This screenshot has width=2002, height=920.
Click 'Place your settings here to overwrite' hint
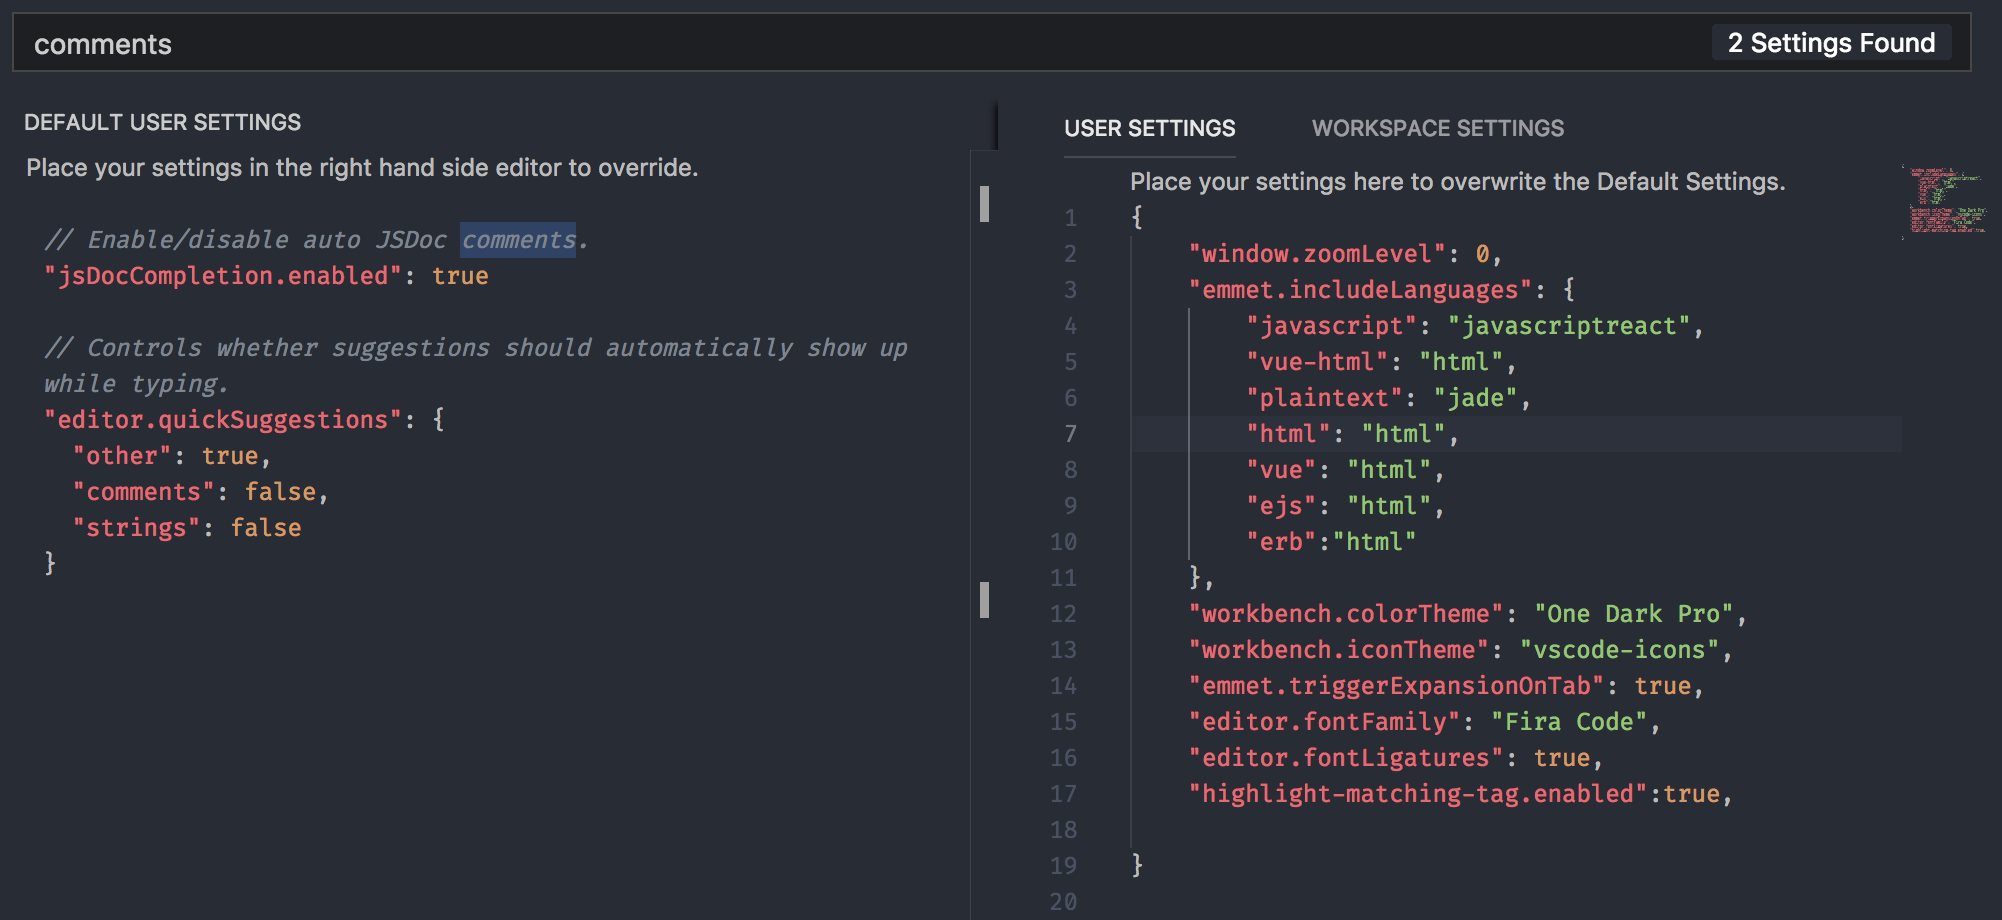point(1457,182)
